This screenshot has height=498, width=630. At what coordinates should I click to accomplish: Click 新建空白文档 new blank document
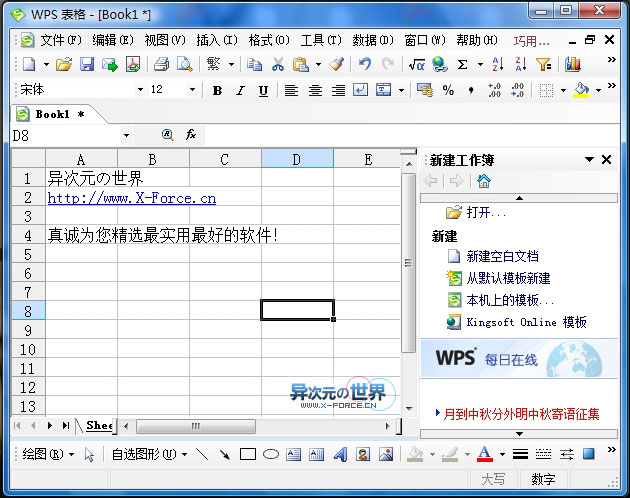pos(502,256)
